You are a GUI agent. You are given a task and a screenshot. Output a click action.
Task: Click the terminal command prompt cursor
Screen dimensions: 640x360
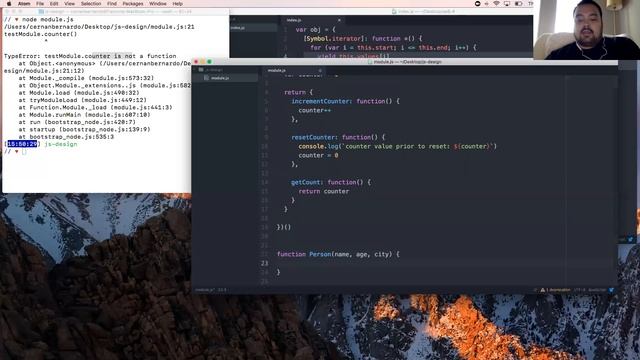click(24, 152)
